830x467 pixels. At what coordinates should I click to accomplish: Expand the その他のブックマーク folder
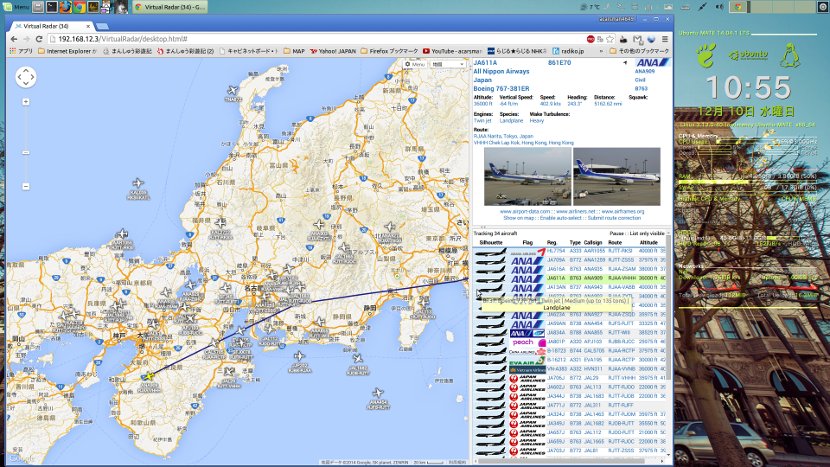coord(639,51)
